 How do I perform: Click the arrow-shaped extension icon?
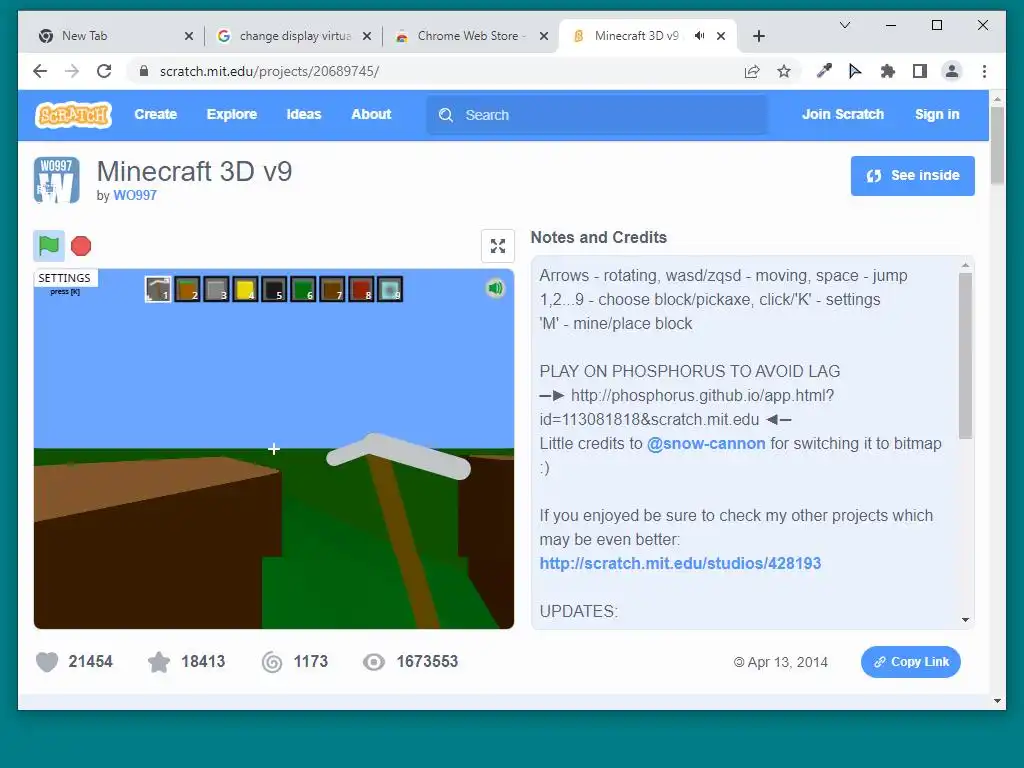click(x=855, y=71)
